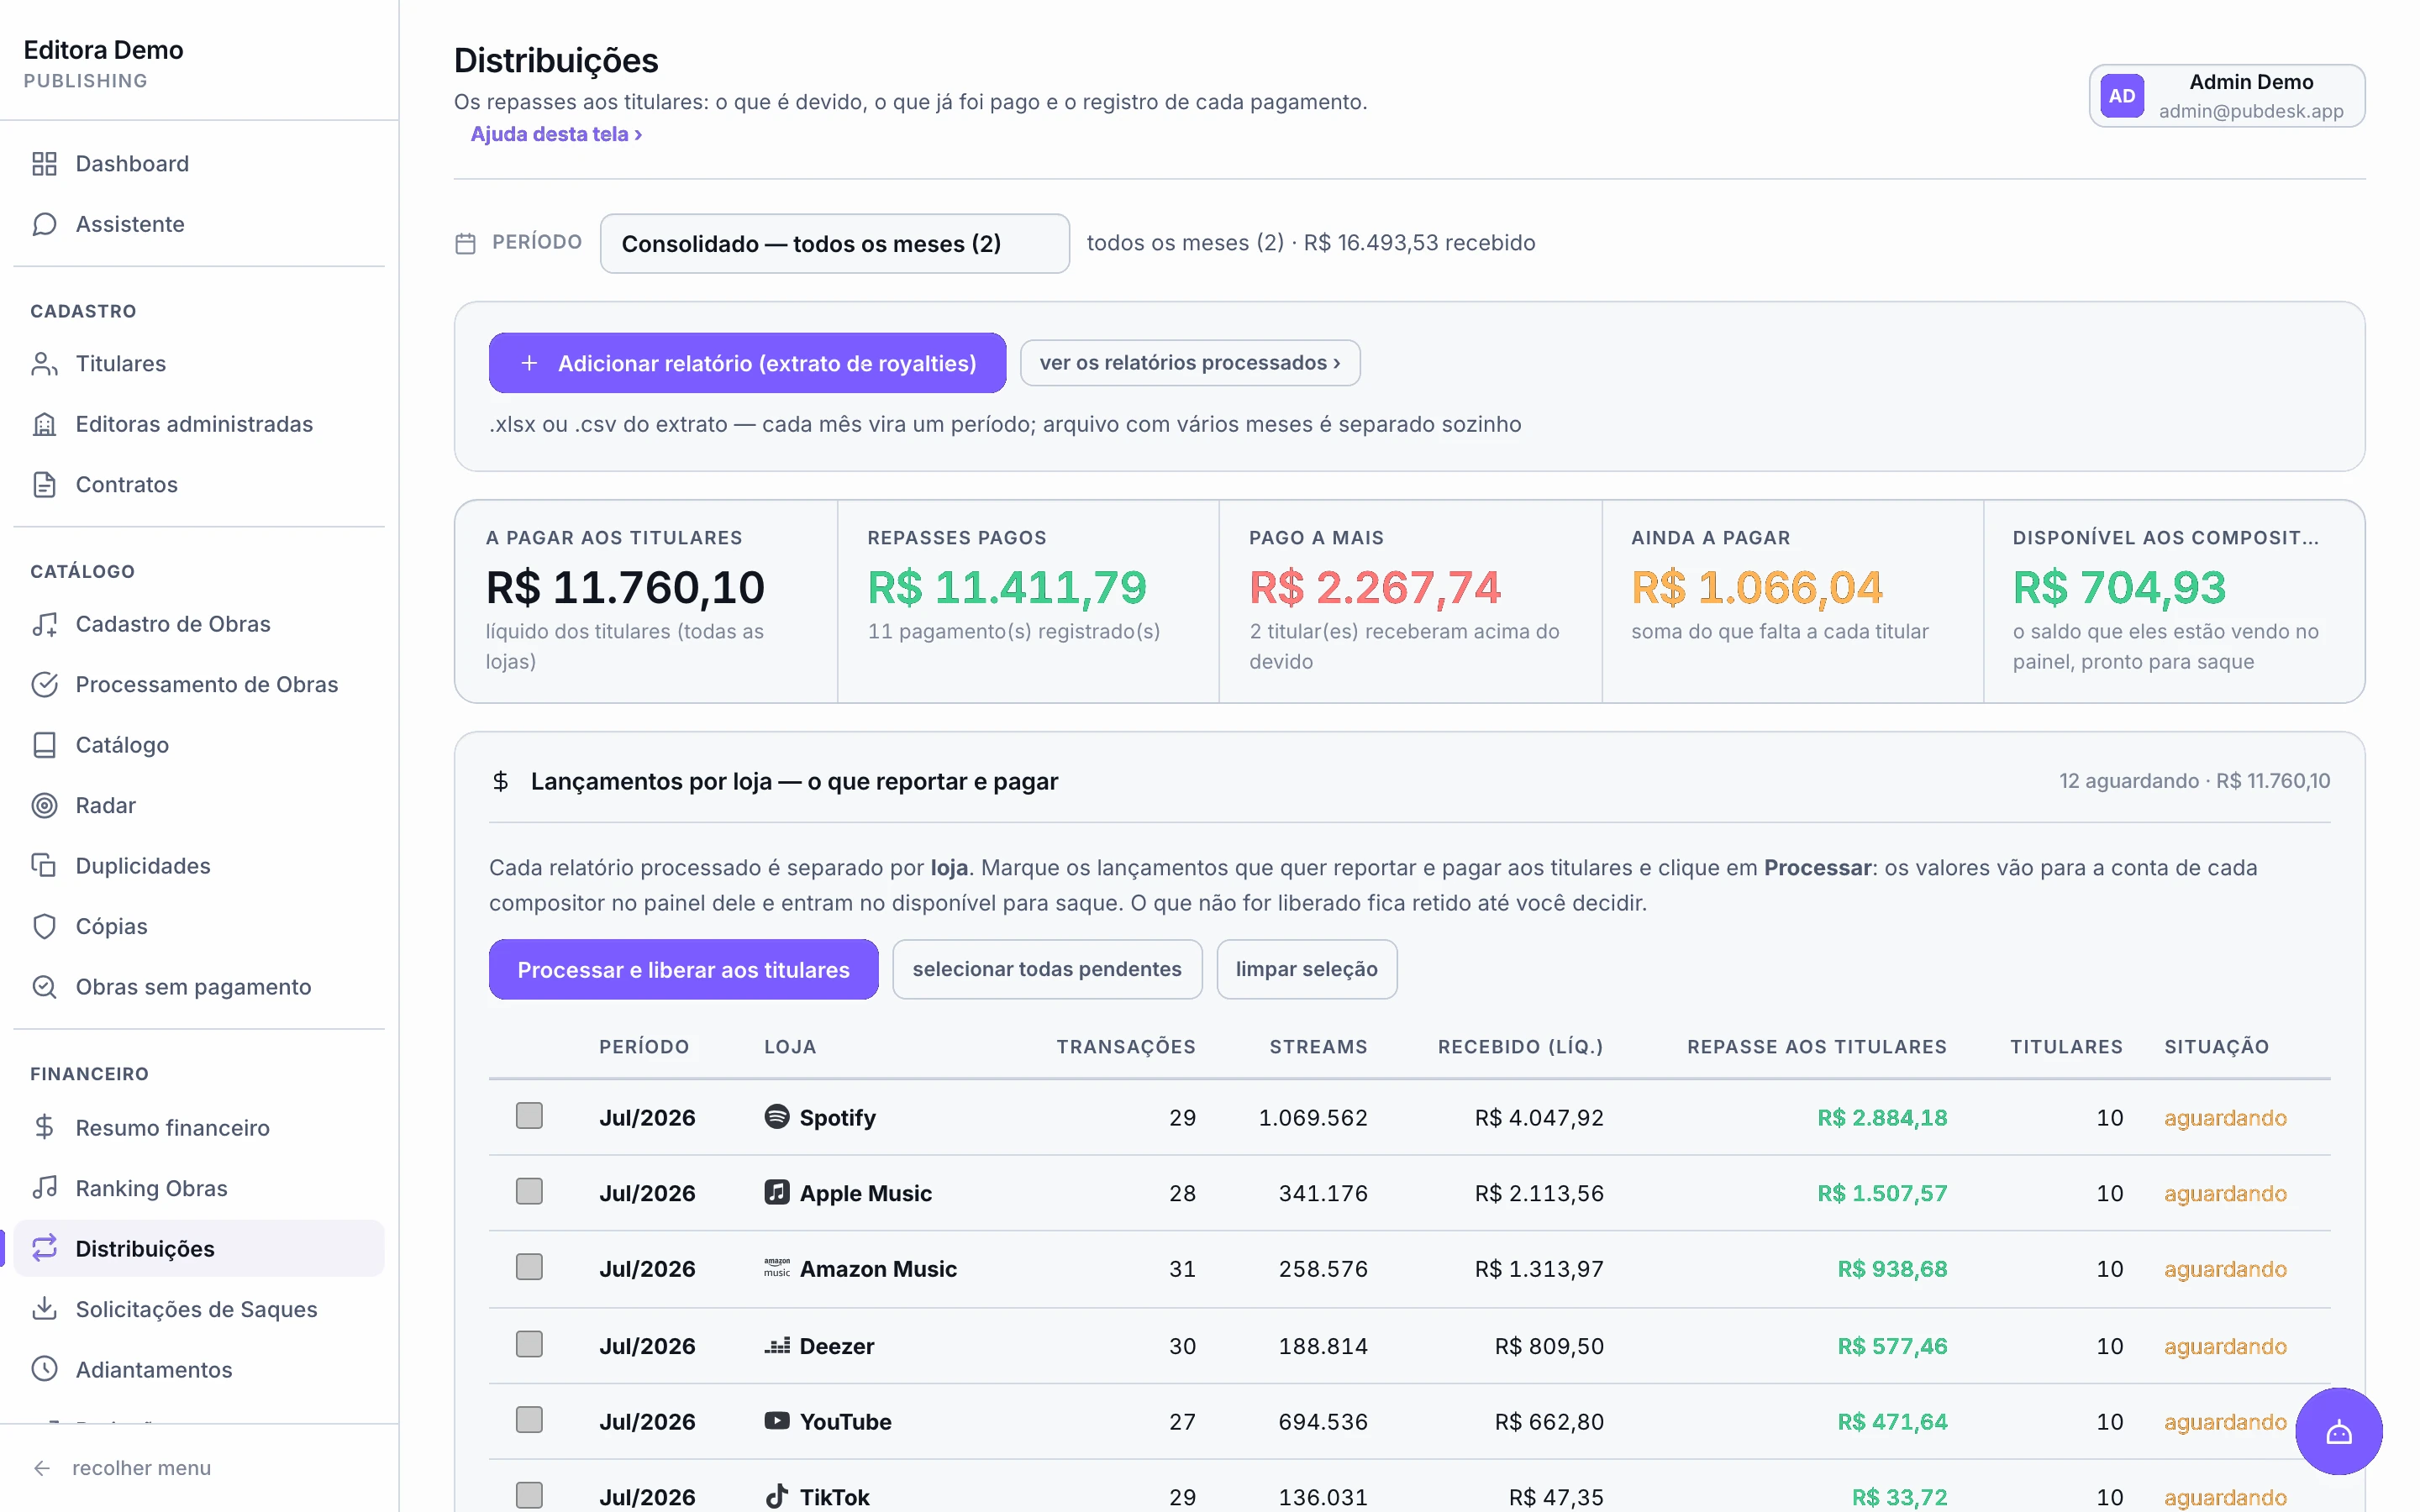Click the aguardando status in Deezer row
This screenshot has height=1512, width=2420.
[x=2225, y=1346]
